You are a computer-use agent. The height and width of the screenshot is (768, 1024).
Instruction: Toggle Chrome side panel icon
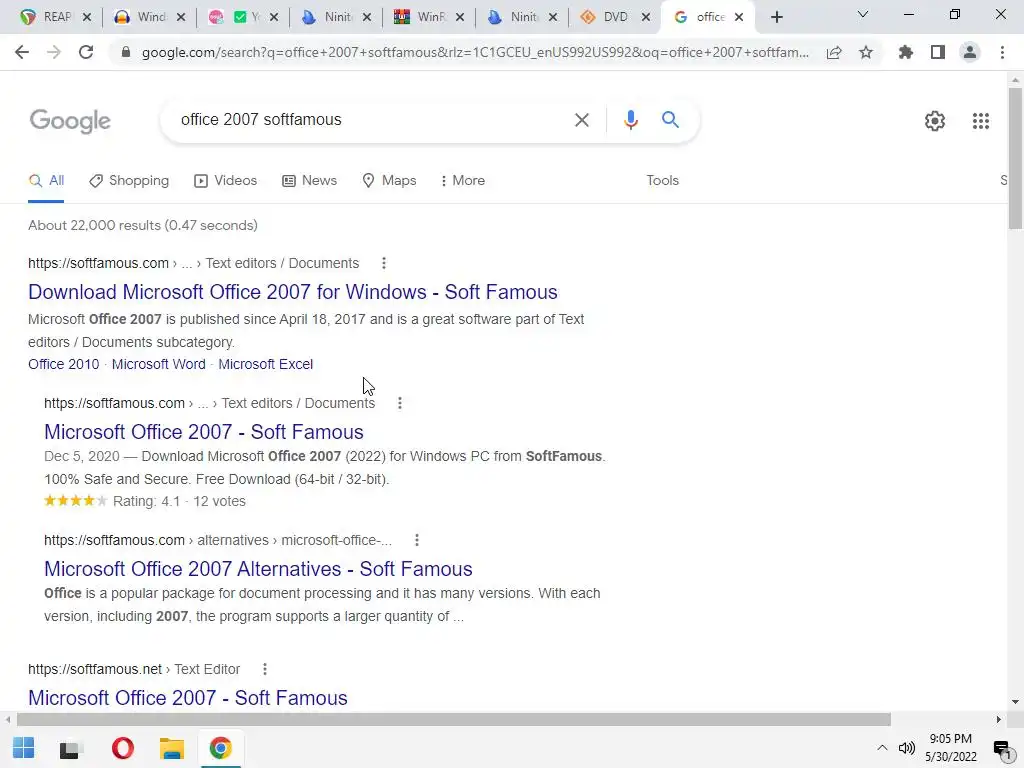point(938,52)
